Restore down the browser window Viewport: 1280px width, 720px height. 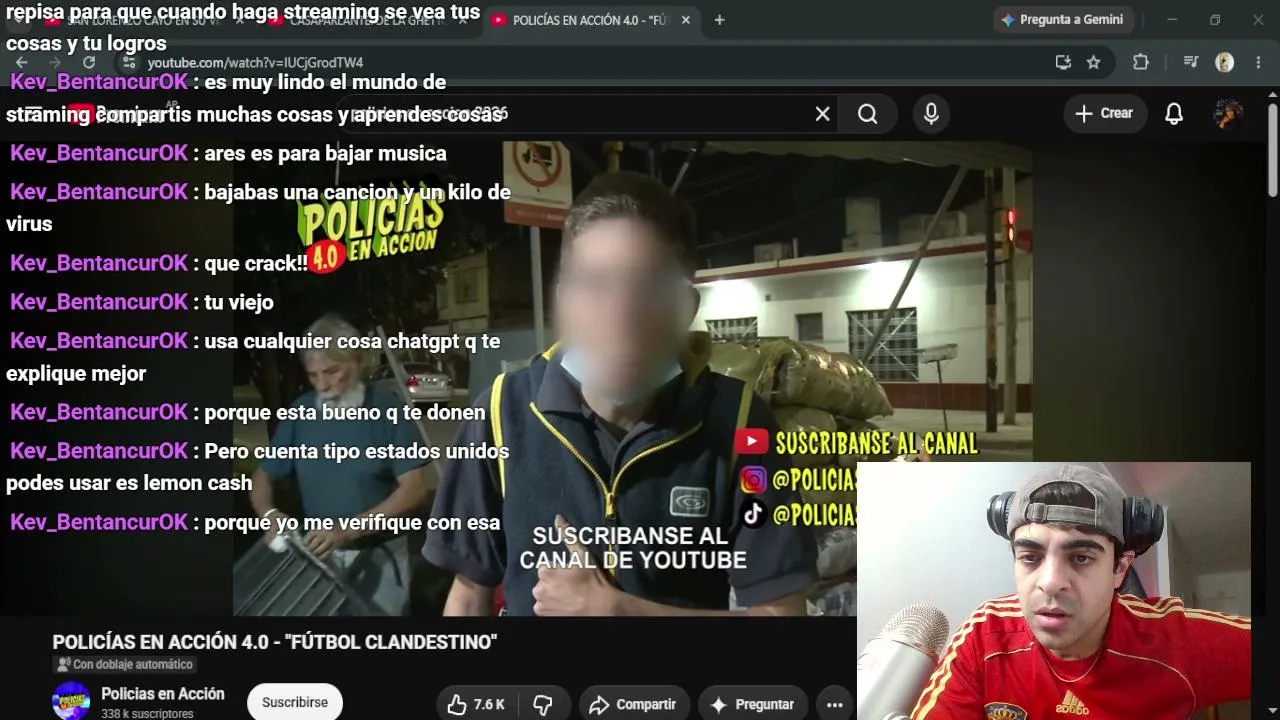coord(1215,20)
